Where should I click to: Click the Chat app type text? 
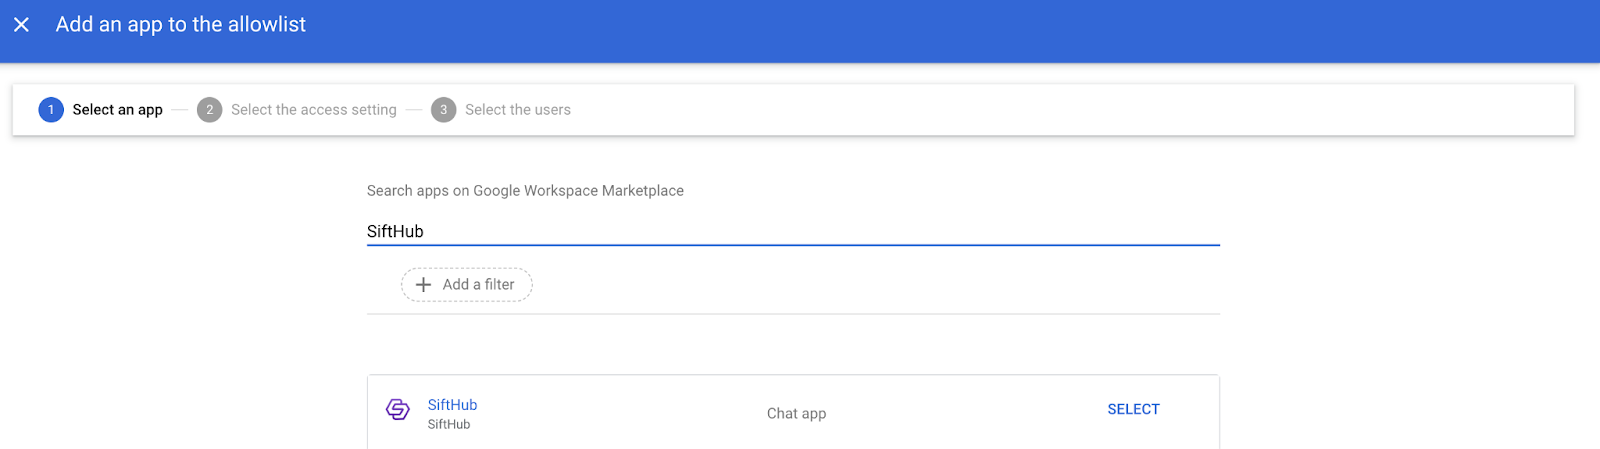[796, 413]
